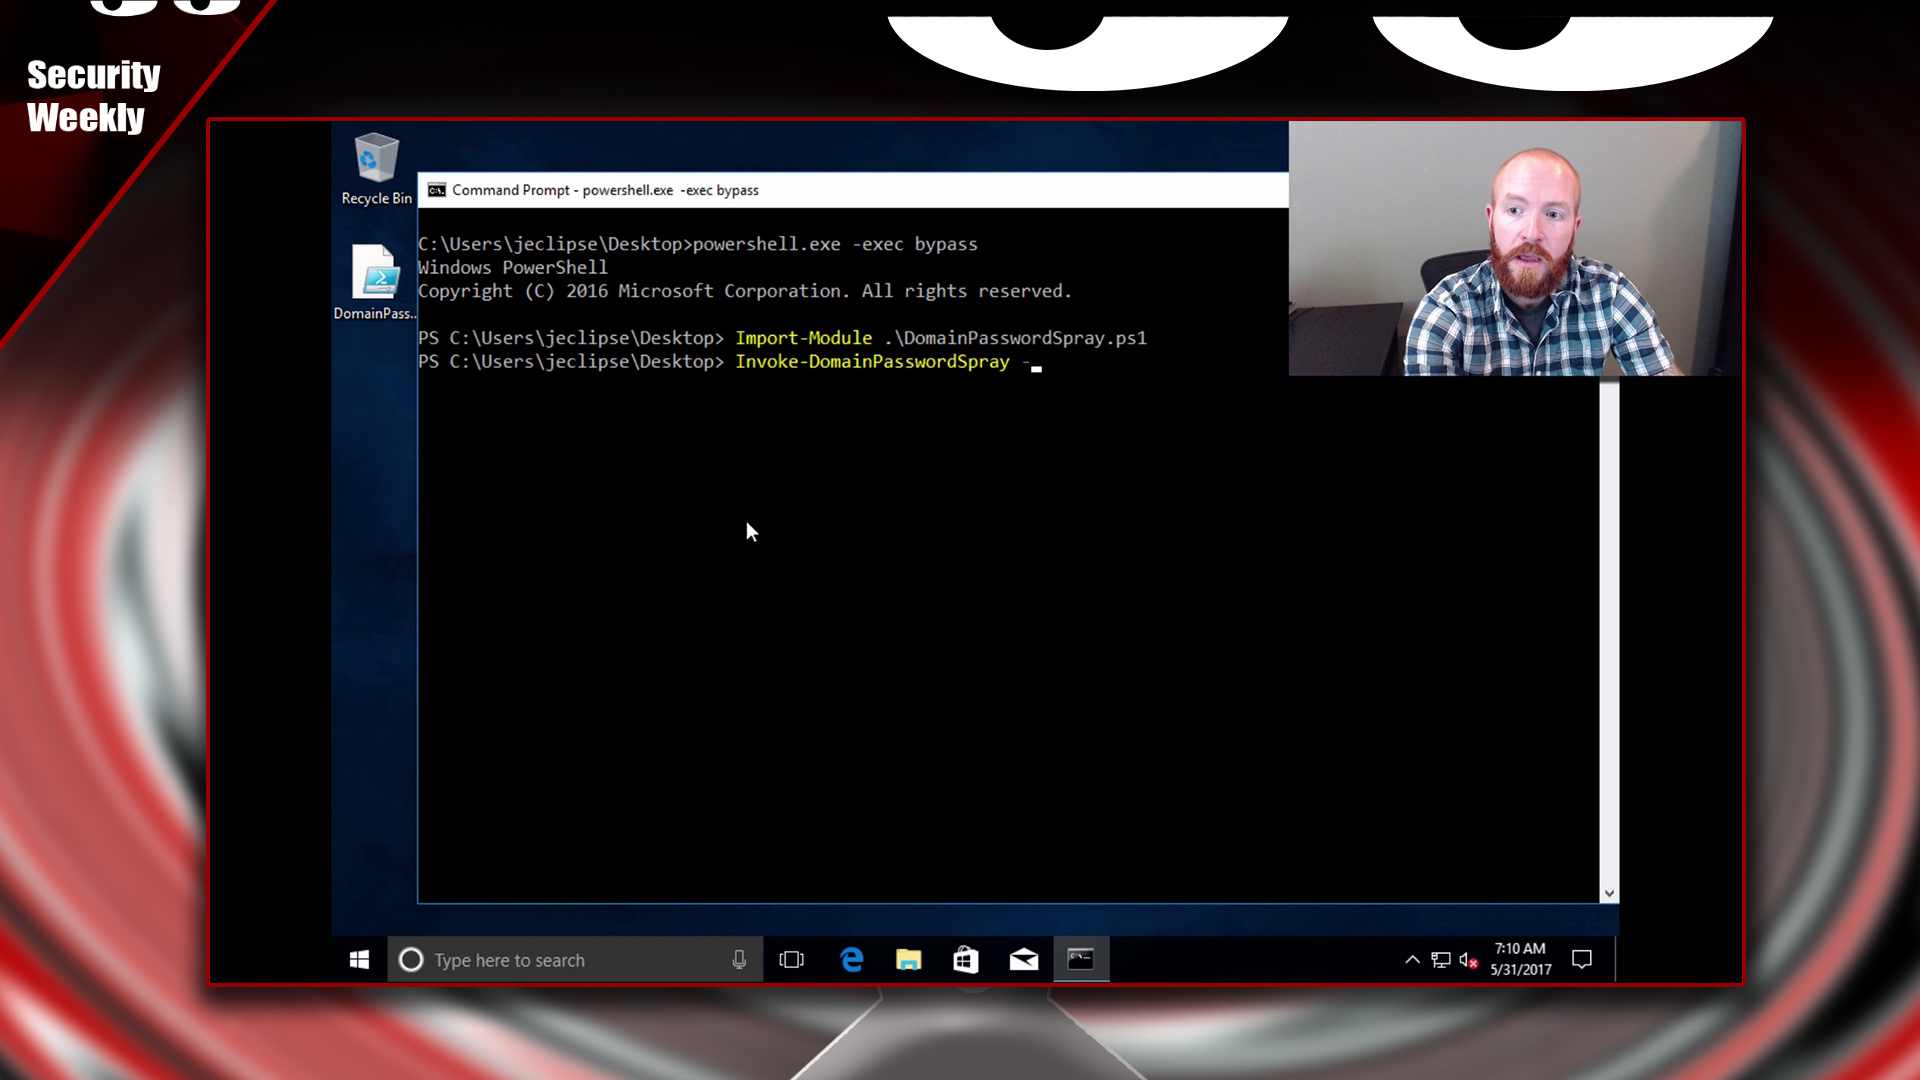Open the Mail app from the taskbar
1920x1080 pixels.
click(1024, 960)
